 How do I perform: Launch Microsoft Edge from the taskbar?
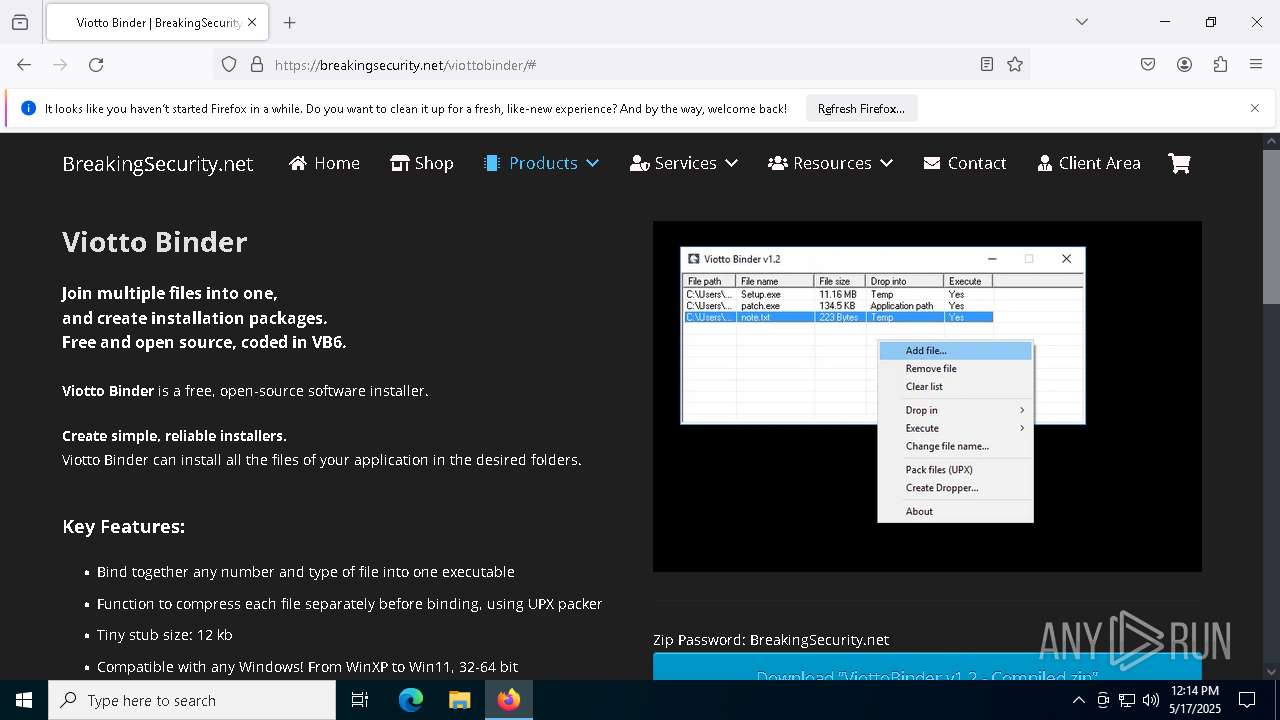[x=411, y=700]
